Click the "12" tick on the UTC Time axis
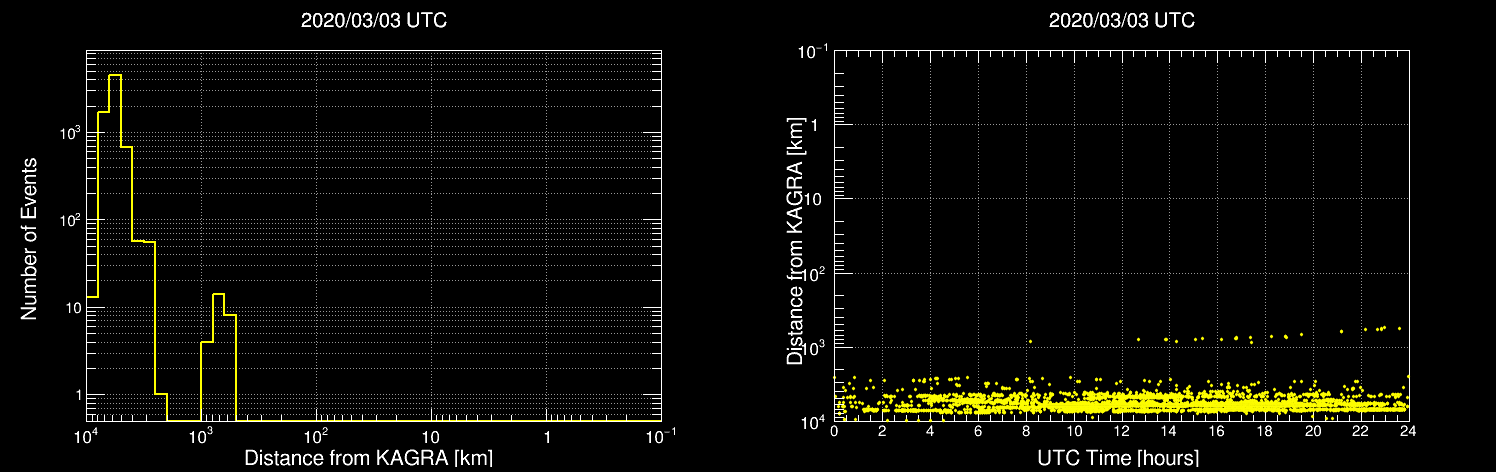1496x472 pixels. coord(1121,431)
